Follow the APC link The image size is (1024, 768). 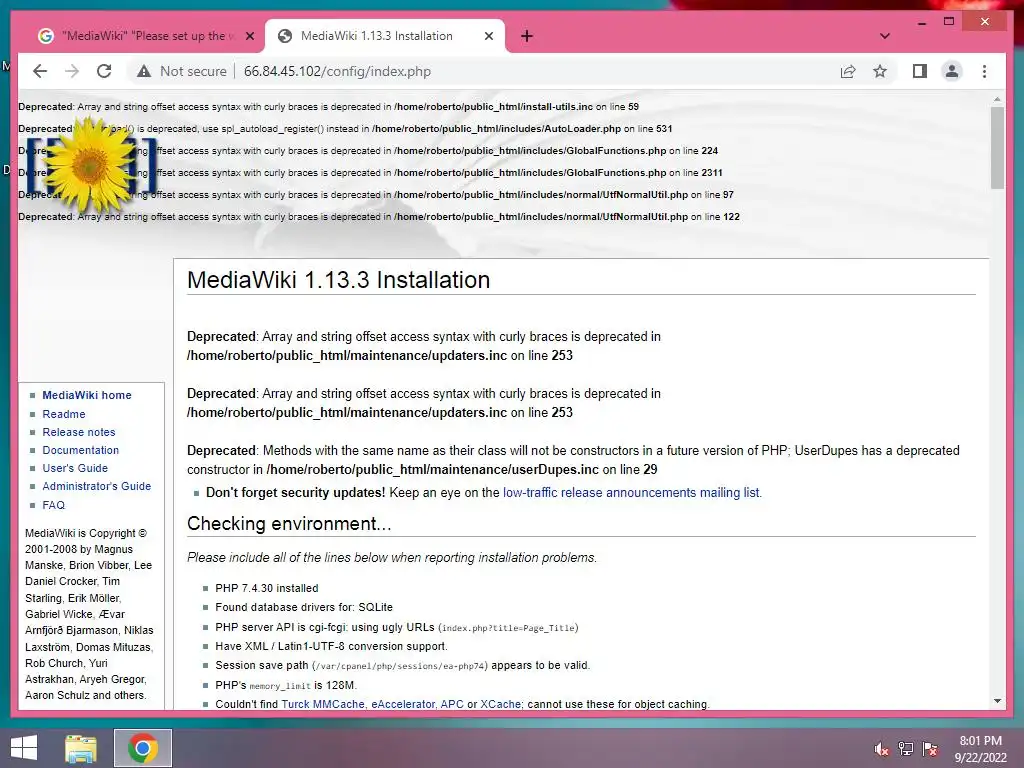[452, 704]
